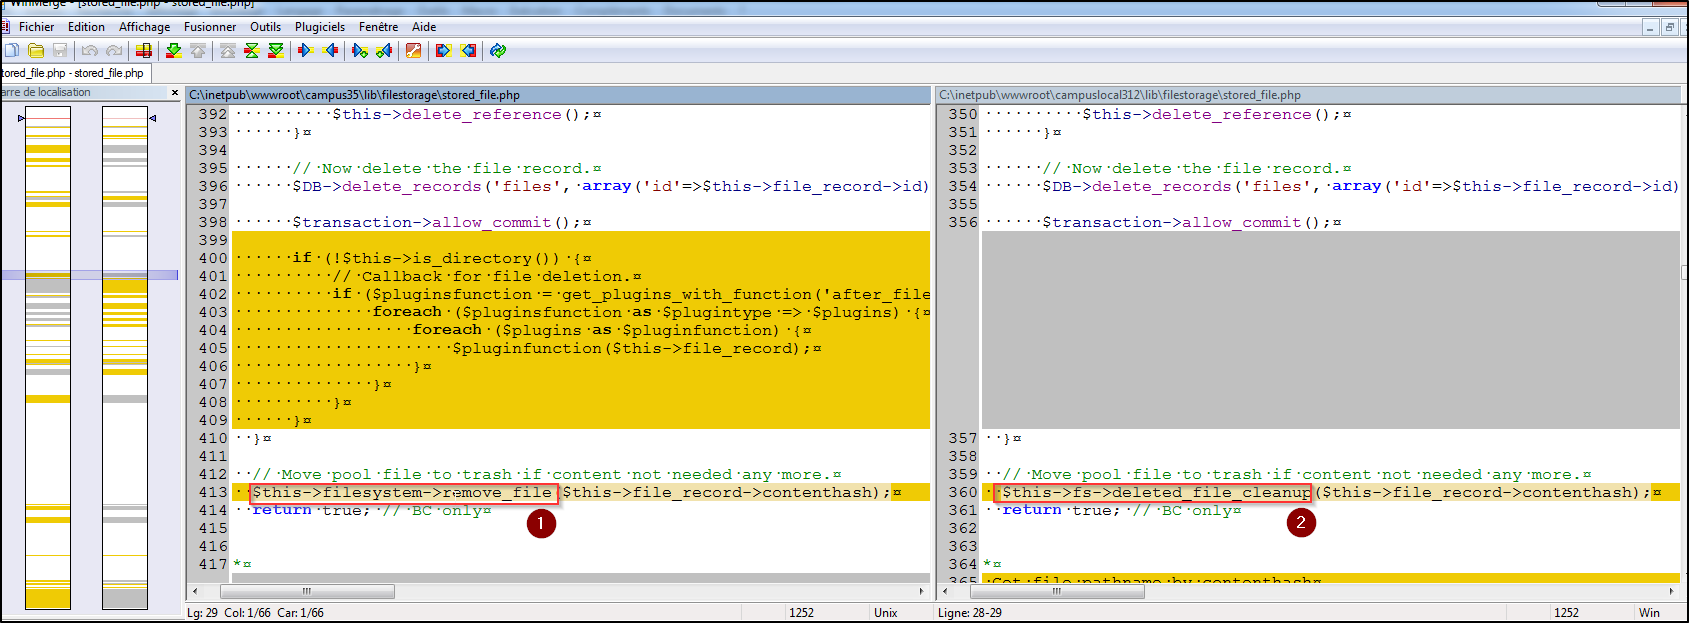
Task: Copy all differences to left icon
Action: click(468, 51)
